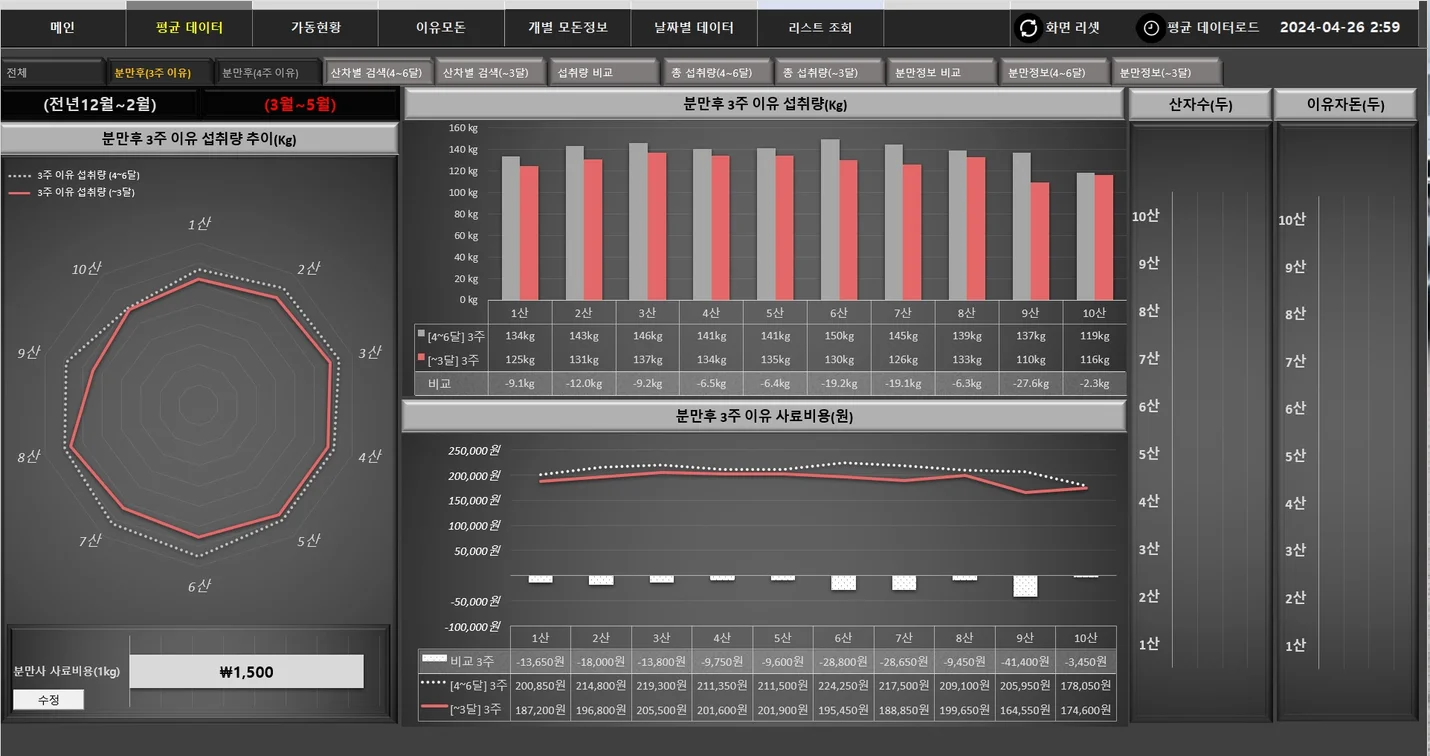Click the 분만사 사료비용(1kg) label
This screenshot has height=756, width=1430.
(x=67, y=672)
